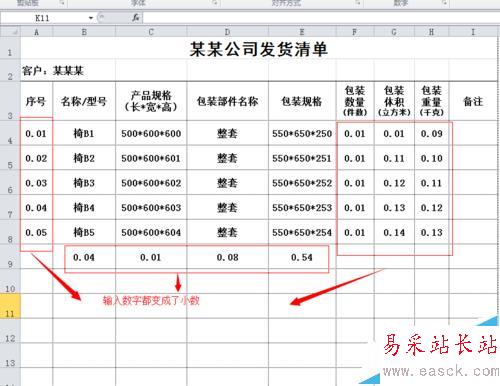Click the 500*600*600 cell
The image size is (500, 386).
point(151,133)
